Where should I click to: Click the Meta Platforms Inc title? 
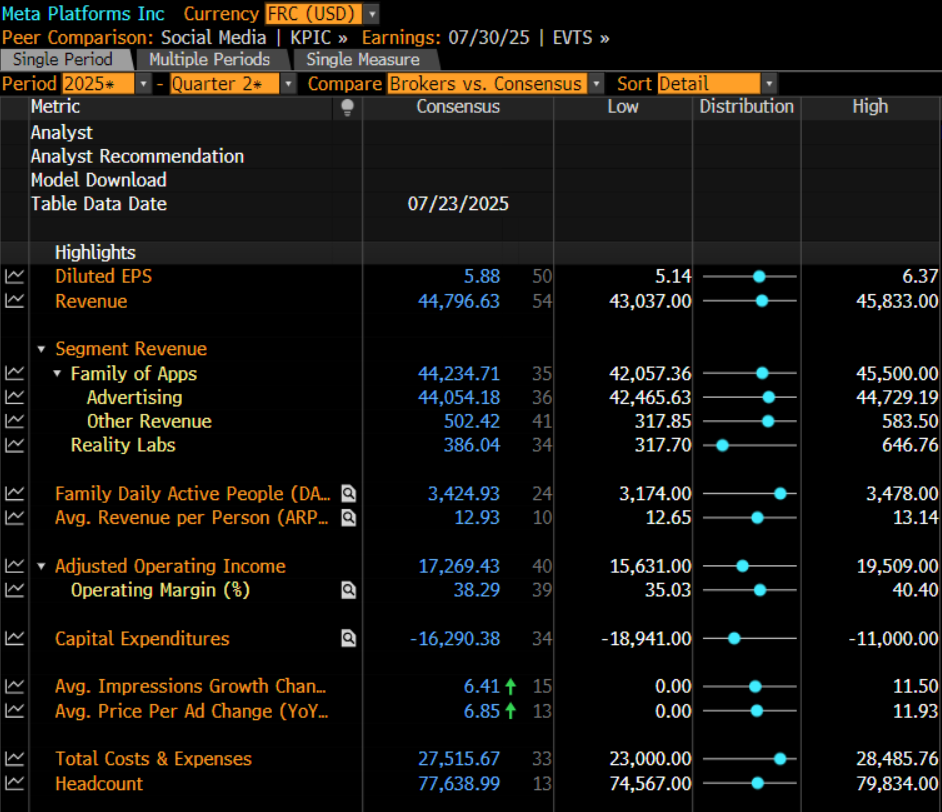click(x=83, y=13)
